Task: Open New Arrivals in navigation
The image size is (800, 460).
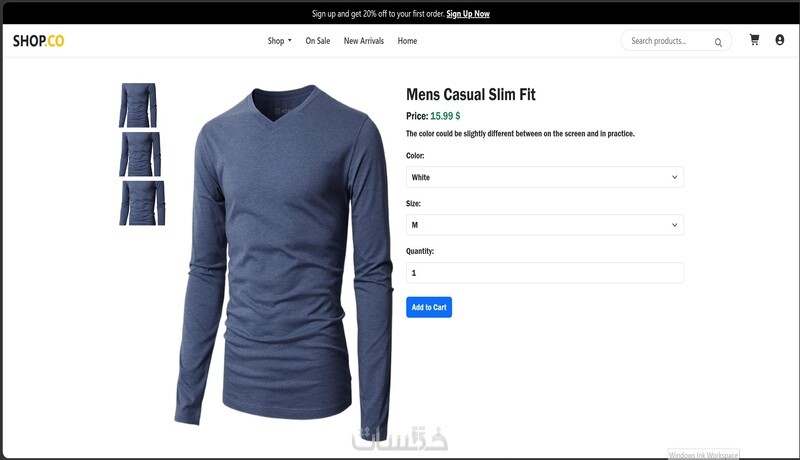Action: 364,41
